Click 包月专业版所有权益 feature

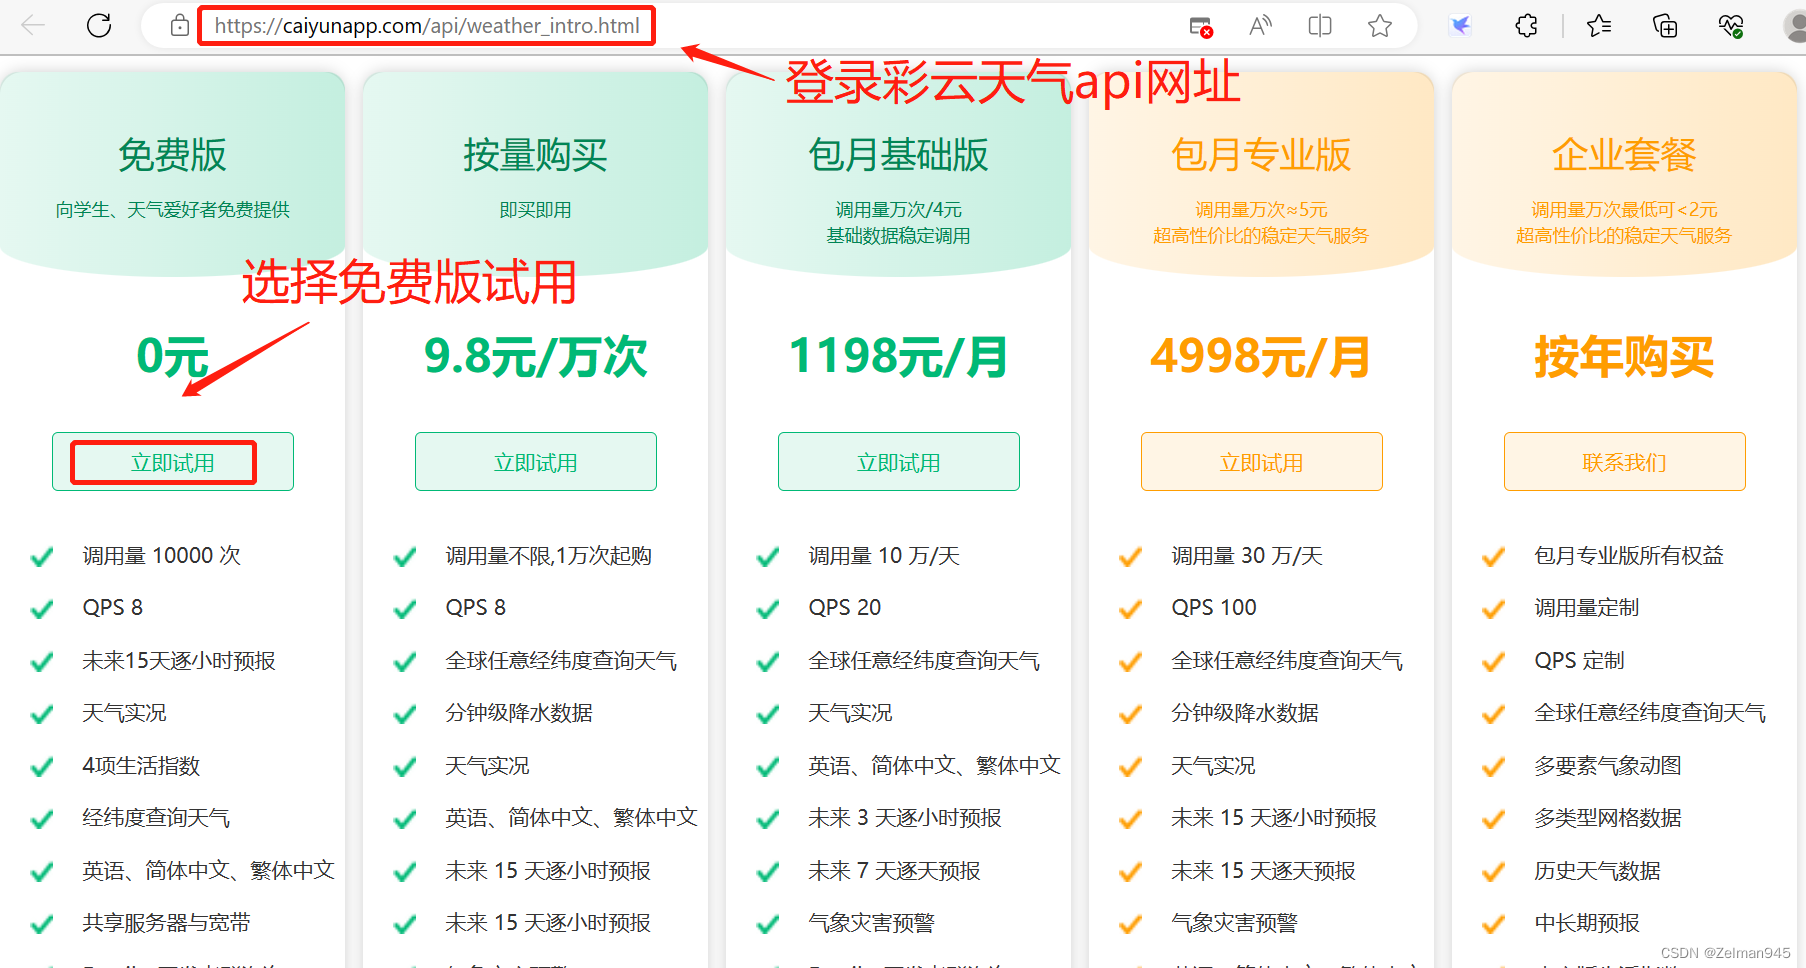[1629, 556]
